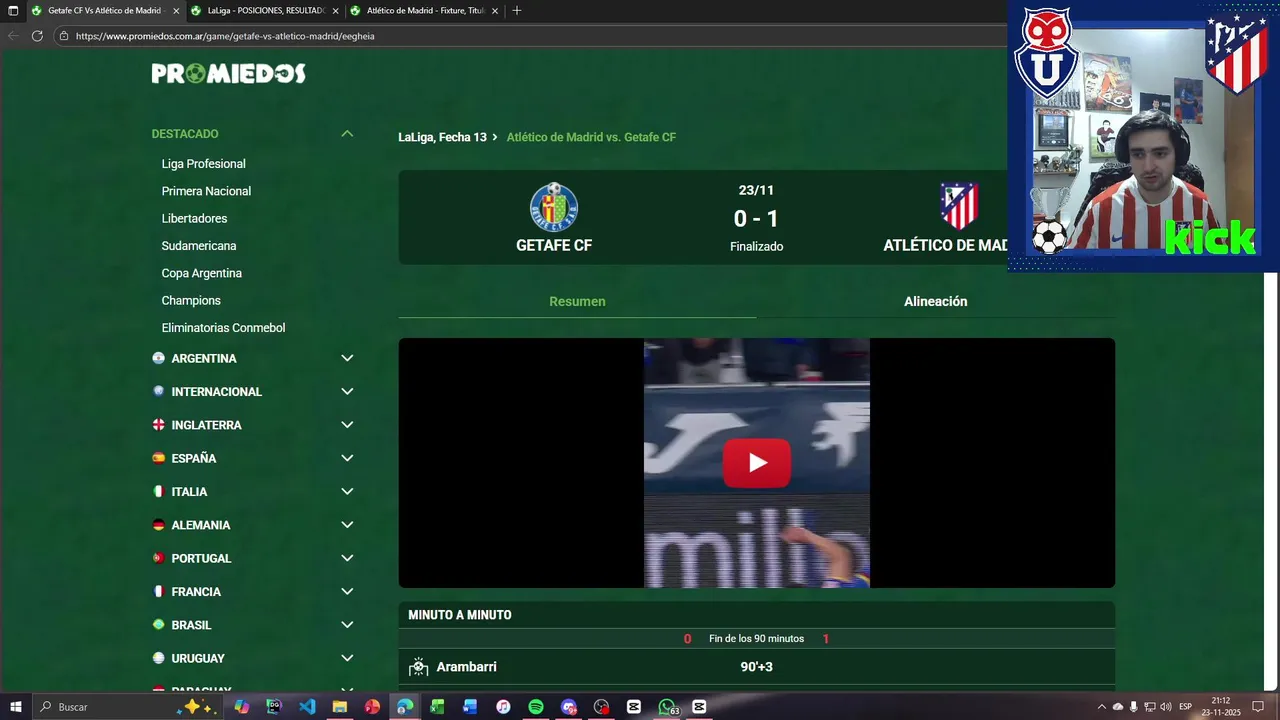1280x720 pixels.
Task: Open Discord from the taskbar
Action: point(569,707)
